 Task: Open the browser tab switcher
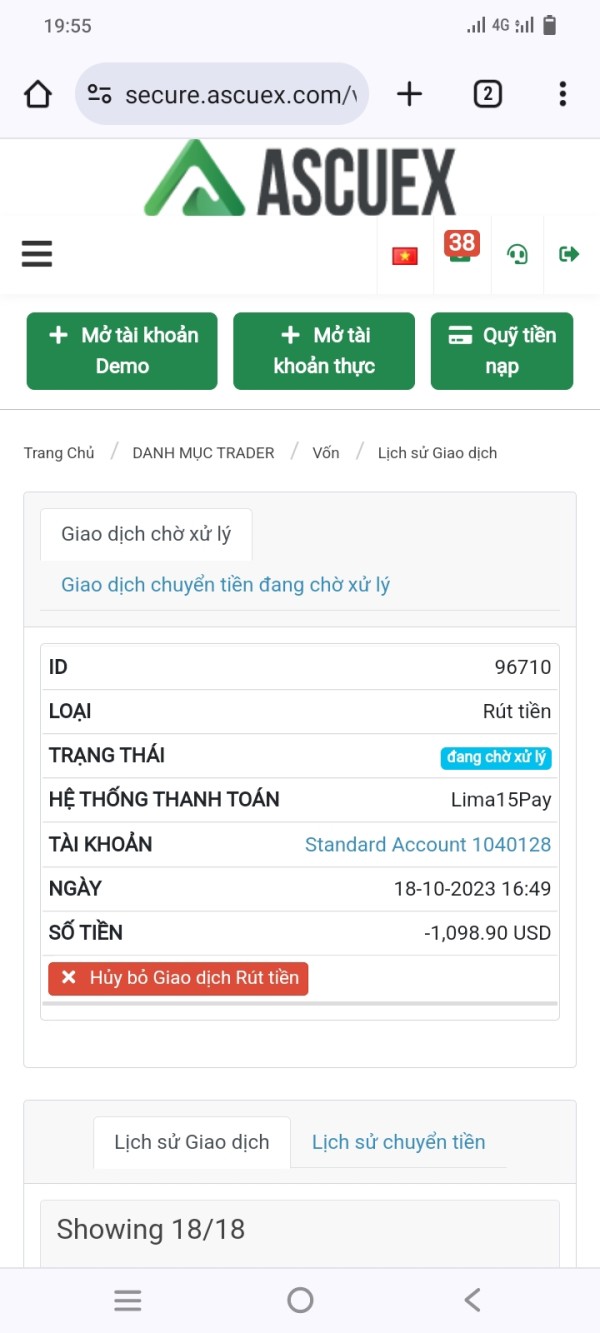coord(487,94)
